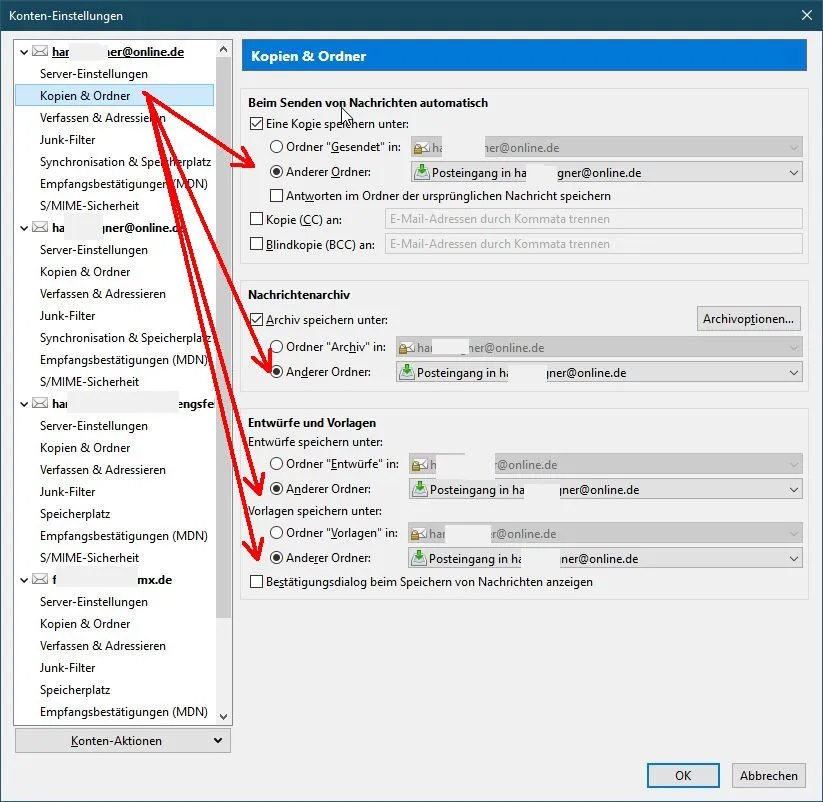The width and height of the screenshot is (823, 802).
Task: Open 'Junk-Filter' of first account
Action: tap(68, 140)
